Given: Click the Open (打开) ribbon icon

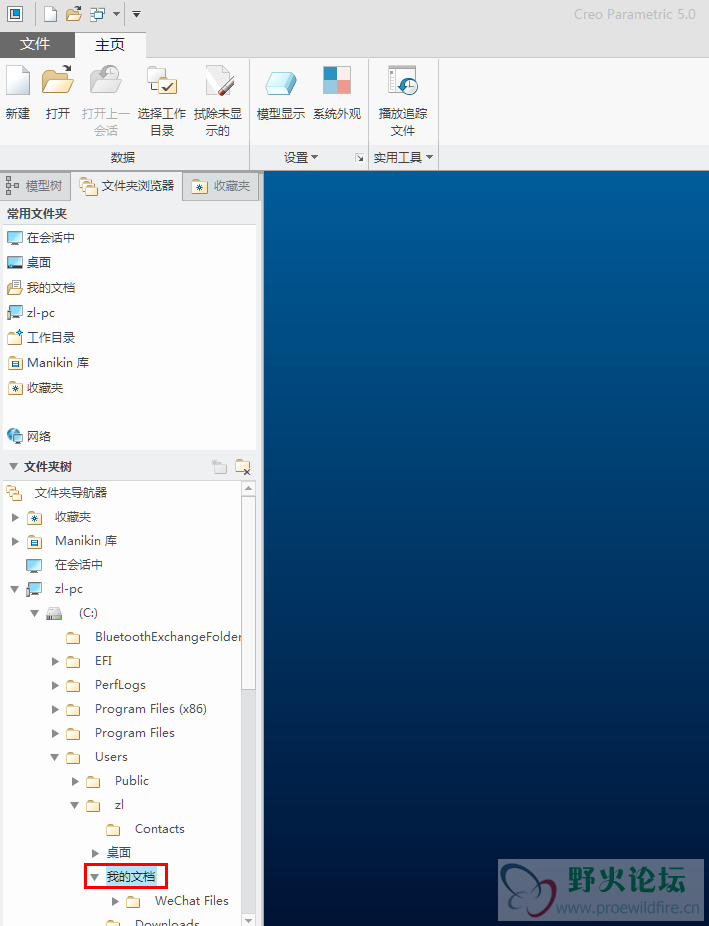Looking at the screenshot, I should pos(58,81).
